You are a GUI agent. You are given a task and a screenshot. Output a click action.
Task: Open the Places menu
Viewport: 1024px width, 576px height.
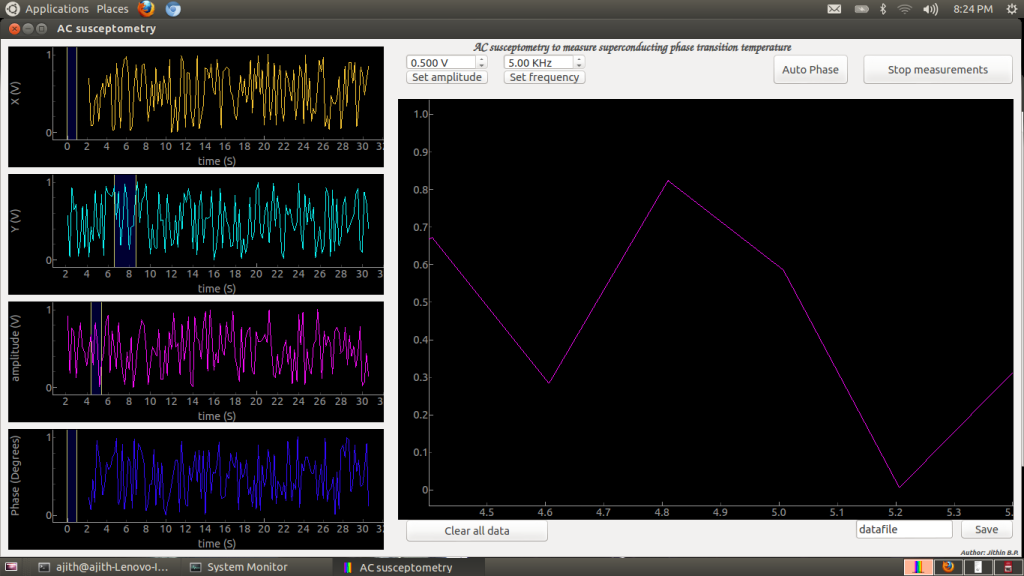(112, 9)
